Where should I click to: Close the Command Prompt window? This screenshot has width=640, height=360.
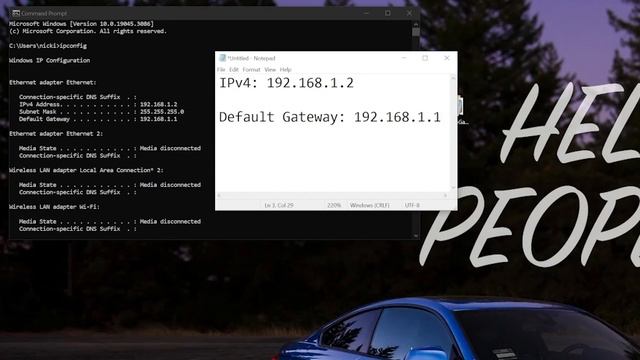(x=409, y=13)
